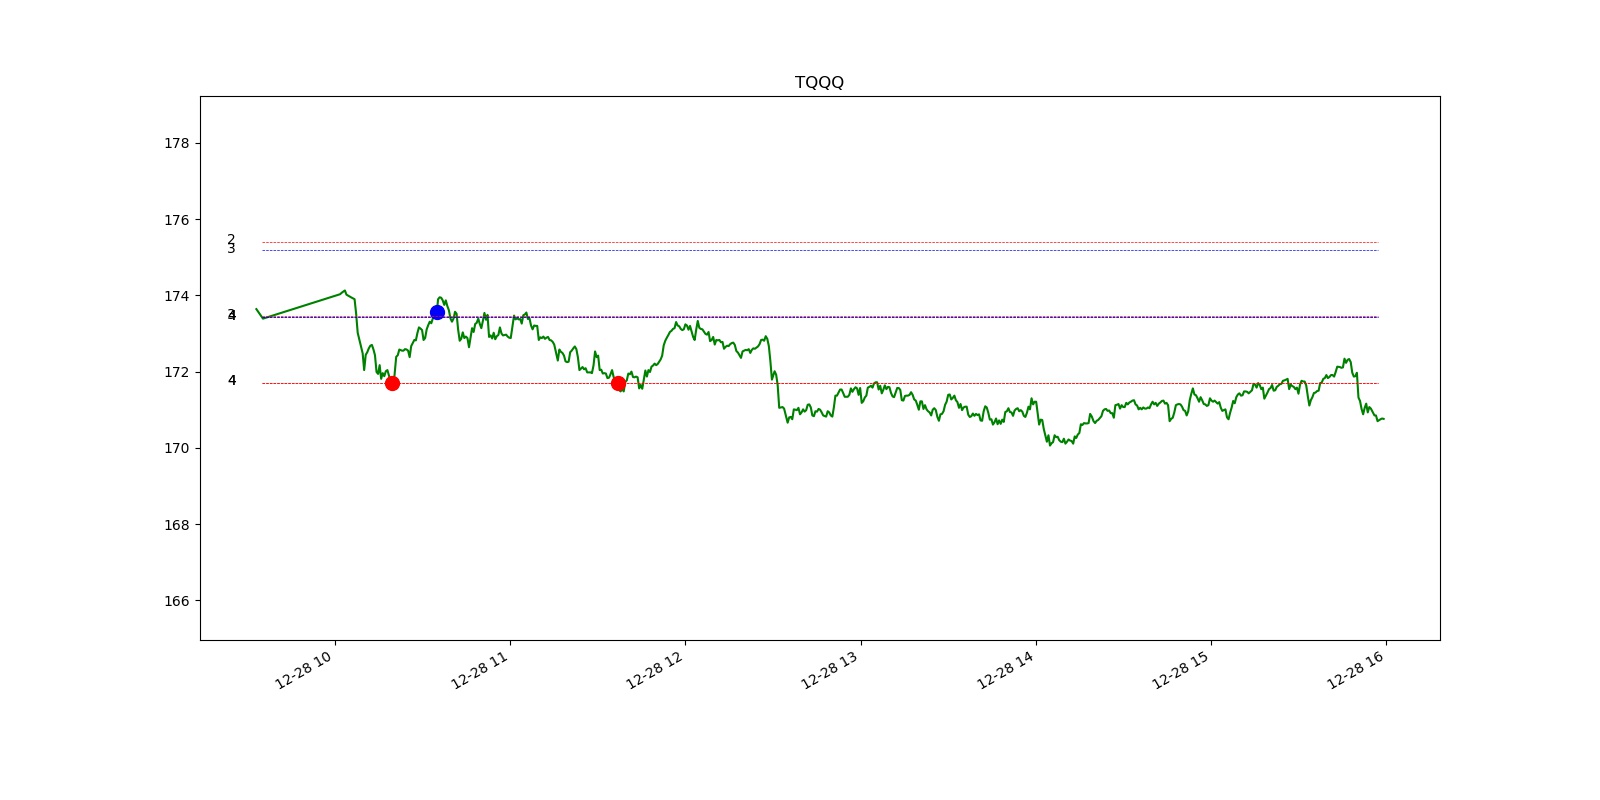The height and width of the screenshot is (800, 1600).
Task: Click level label 4 near 172
Action: (232, 380)
